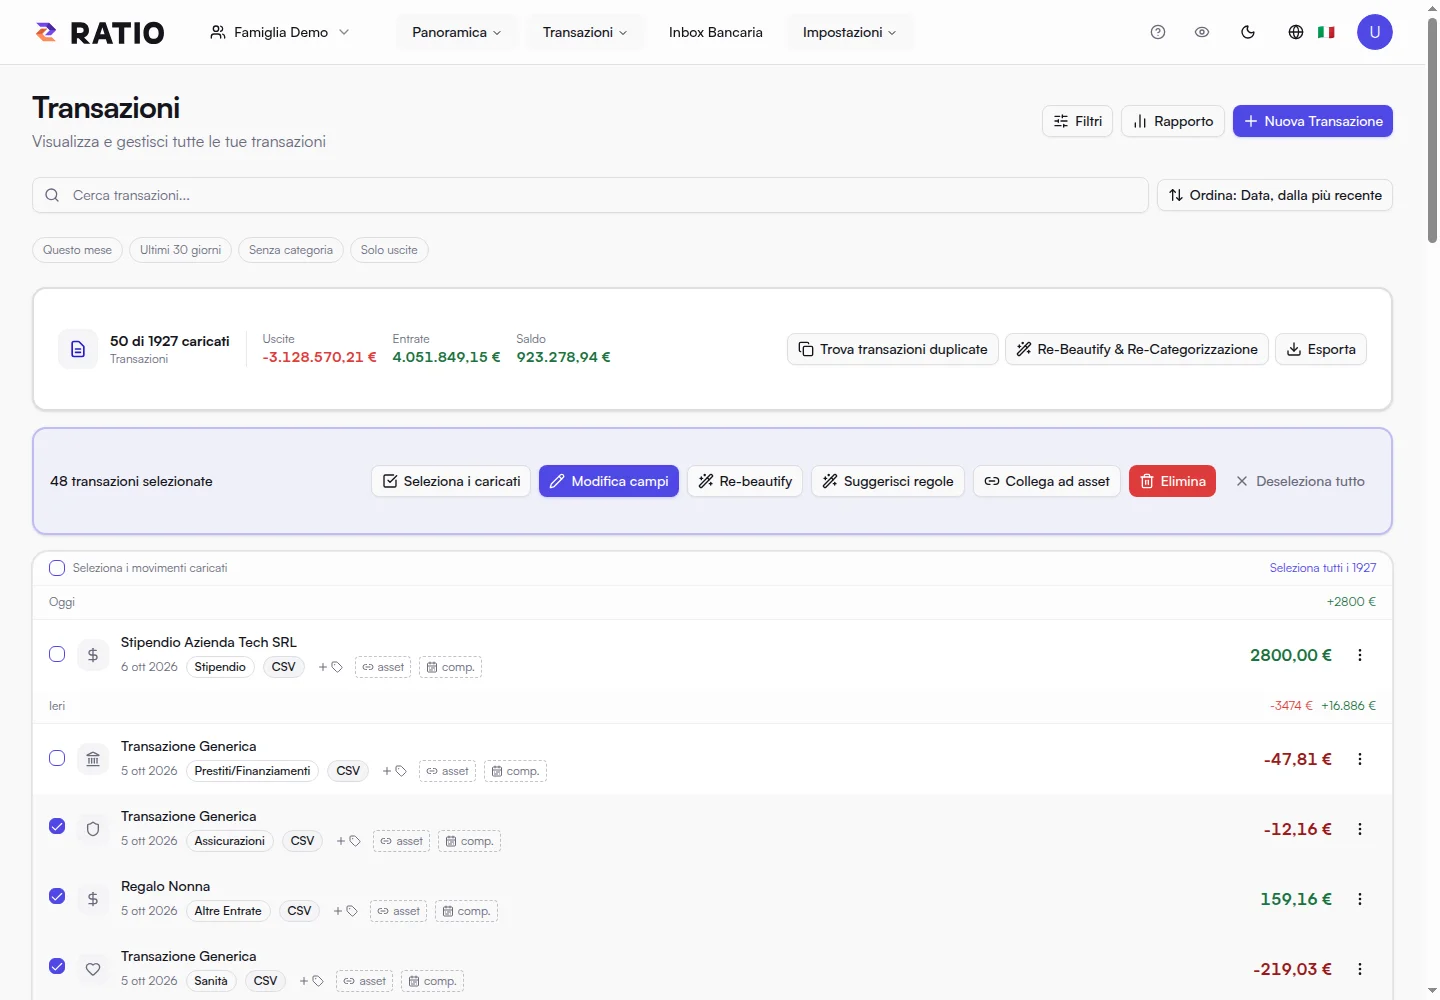The image size is (1440, 1000).
Task: Switch to dark mode moon icon
Action: [1248, 32]
